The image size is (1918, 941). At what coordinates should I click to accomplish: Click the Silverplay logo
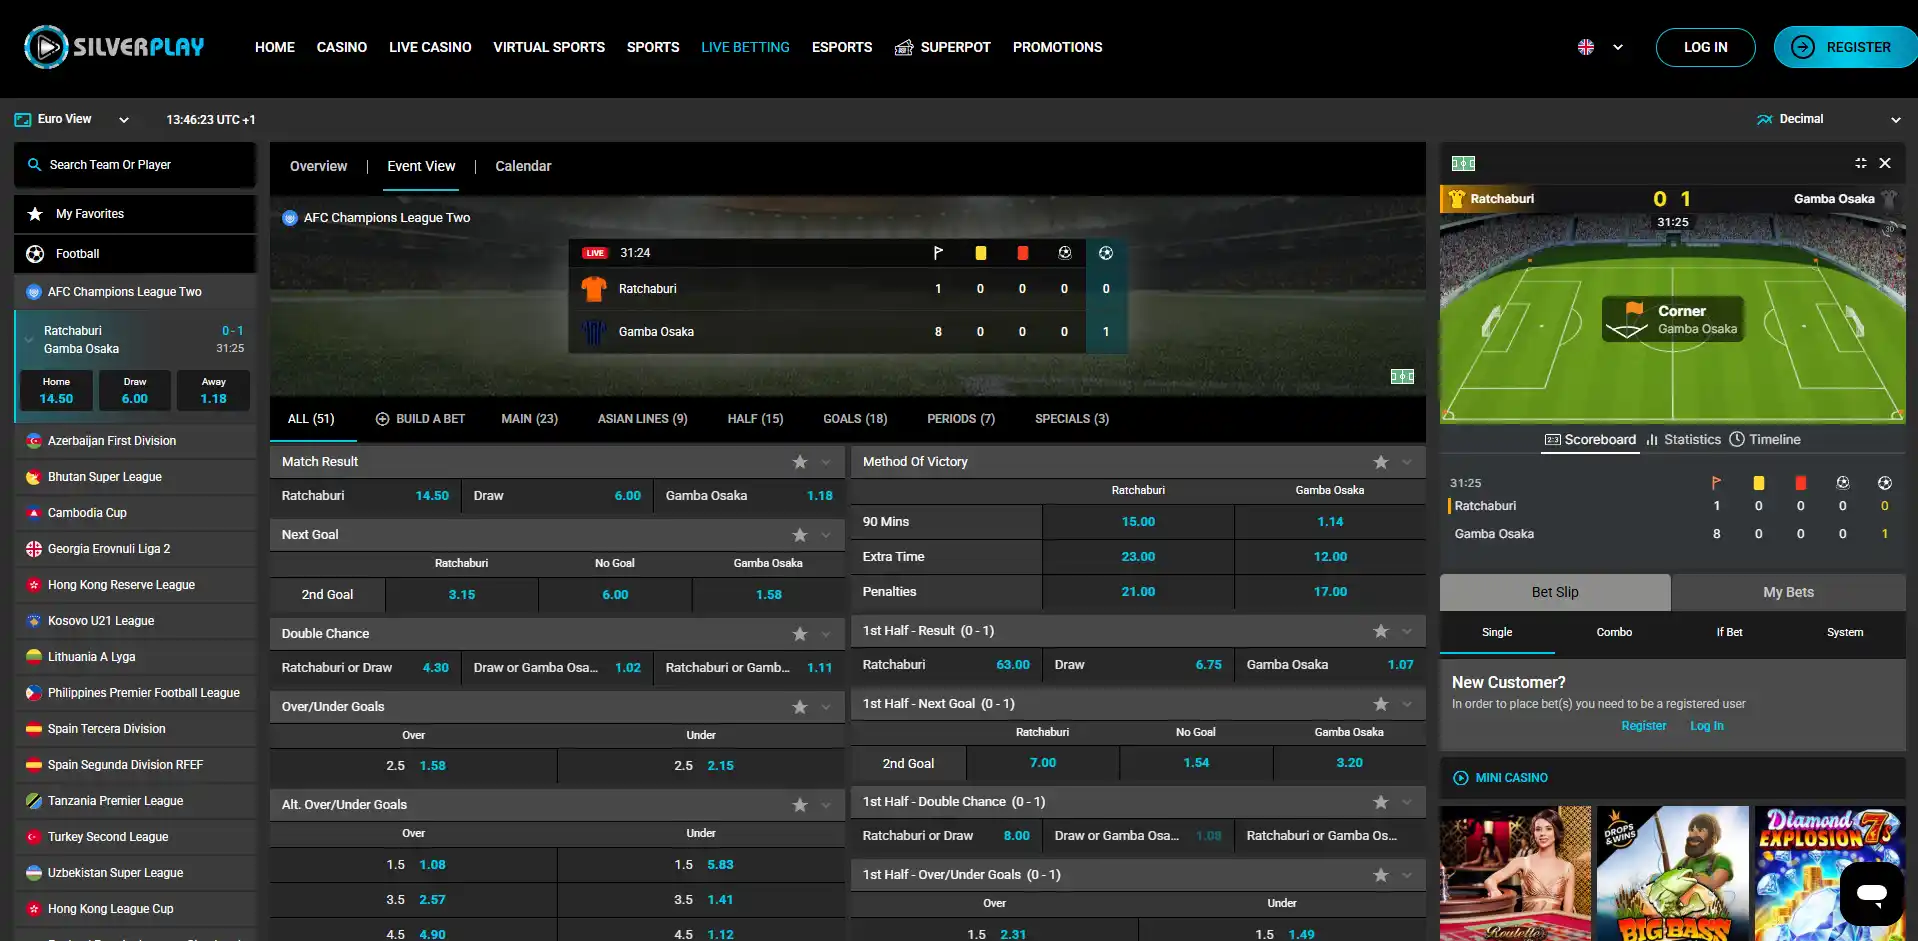coord(114,47)
